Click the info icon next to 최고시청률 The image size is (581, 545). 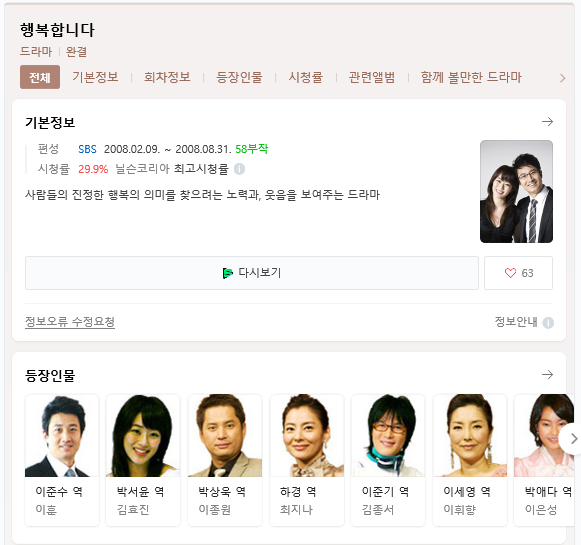click(x=239, y=169)
